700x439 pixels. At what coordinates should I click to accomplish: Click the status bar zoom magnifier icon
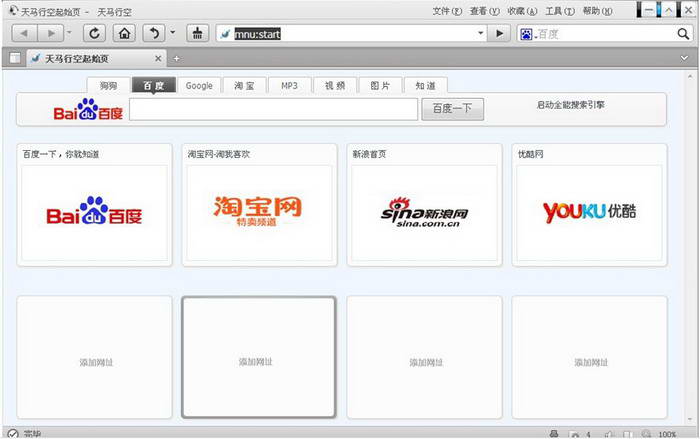[646, 434]
